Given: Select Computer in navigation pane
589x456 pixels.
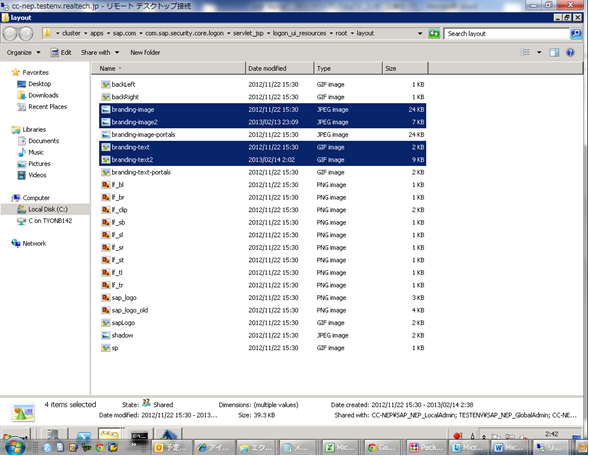Looking at the screenshot, I should click(36, 198).
